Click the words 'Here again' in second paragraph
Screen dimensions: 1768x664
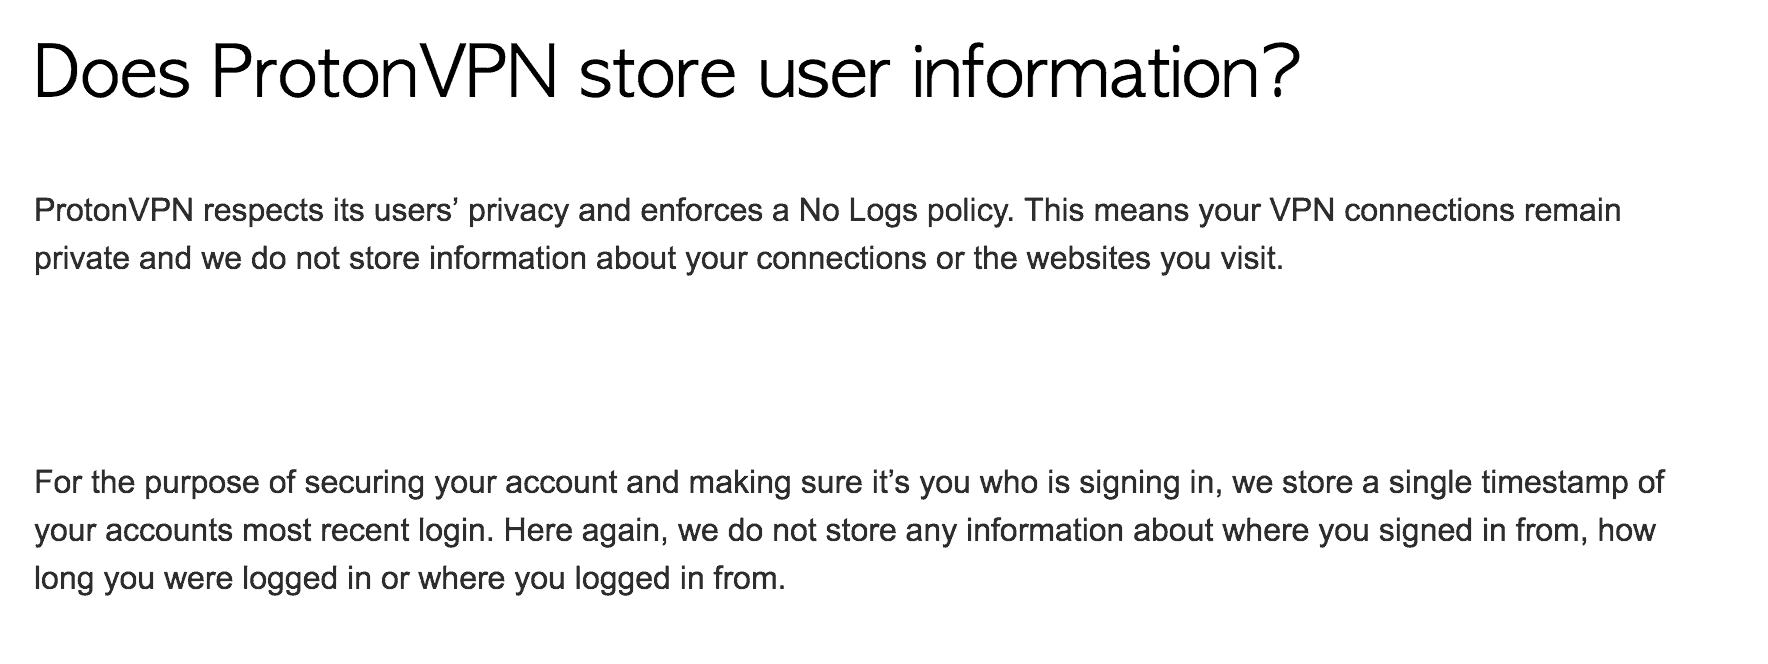586,531
